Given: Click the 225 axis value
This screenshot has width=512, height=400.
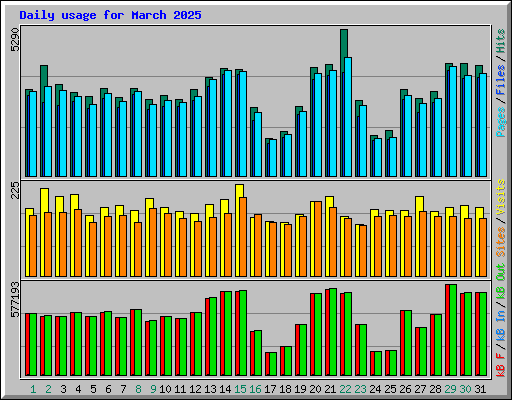Looking at the screenshot, I should point(15,190).
